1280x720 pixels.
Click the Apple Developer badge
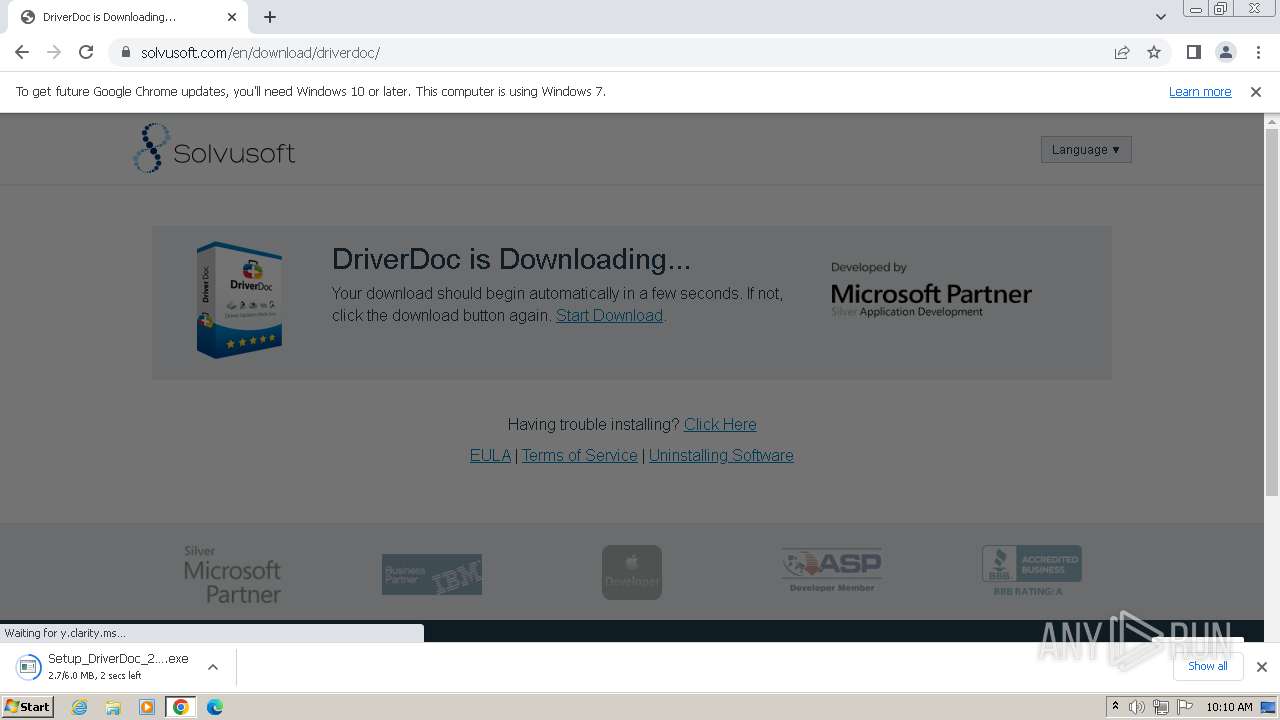632,572
